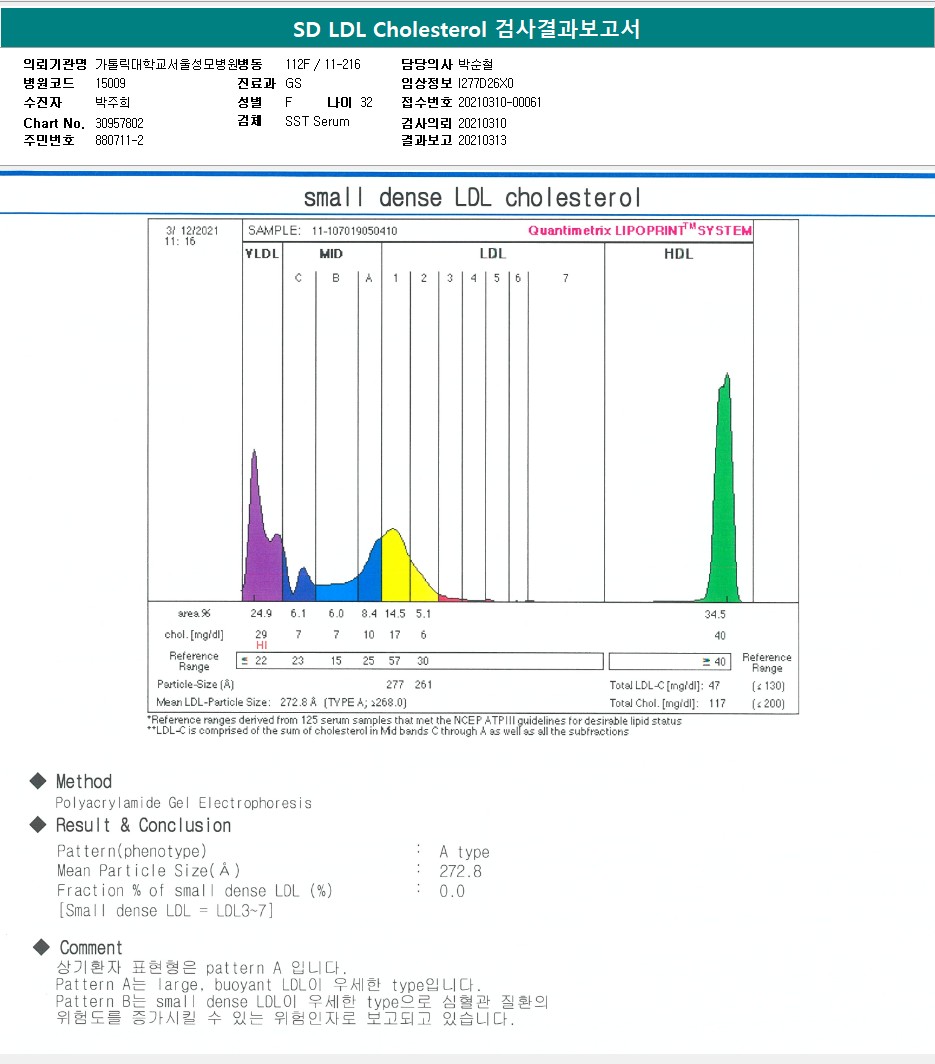Click Total Chol. value 117

tap(717, 704)
